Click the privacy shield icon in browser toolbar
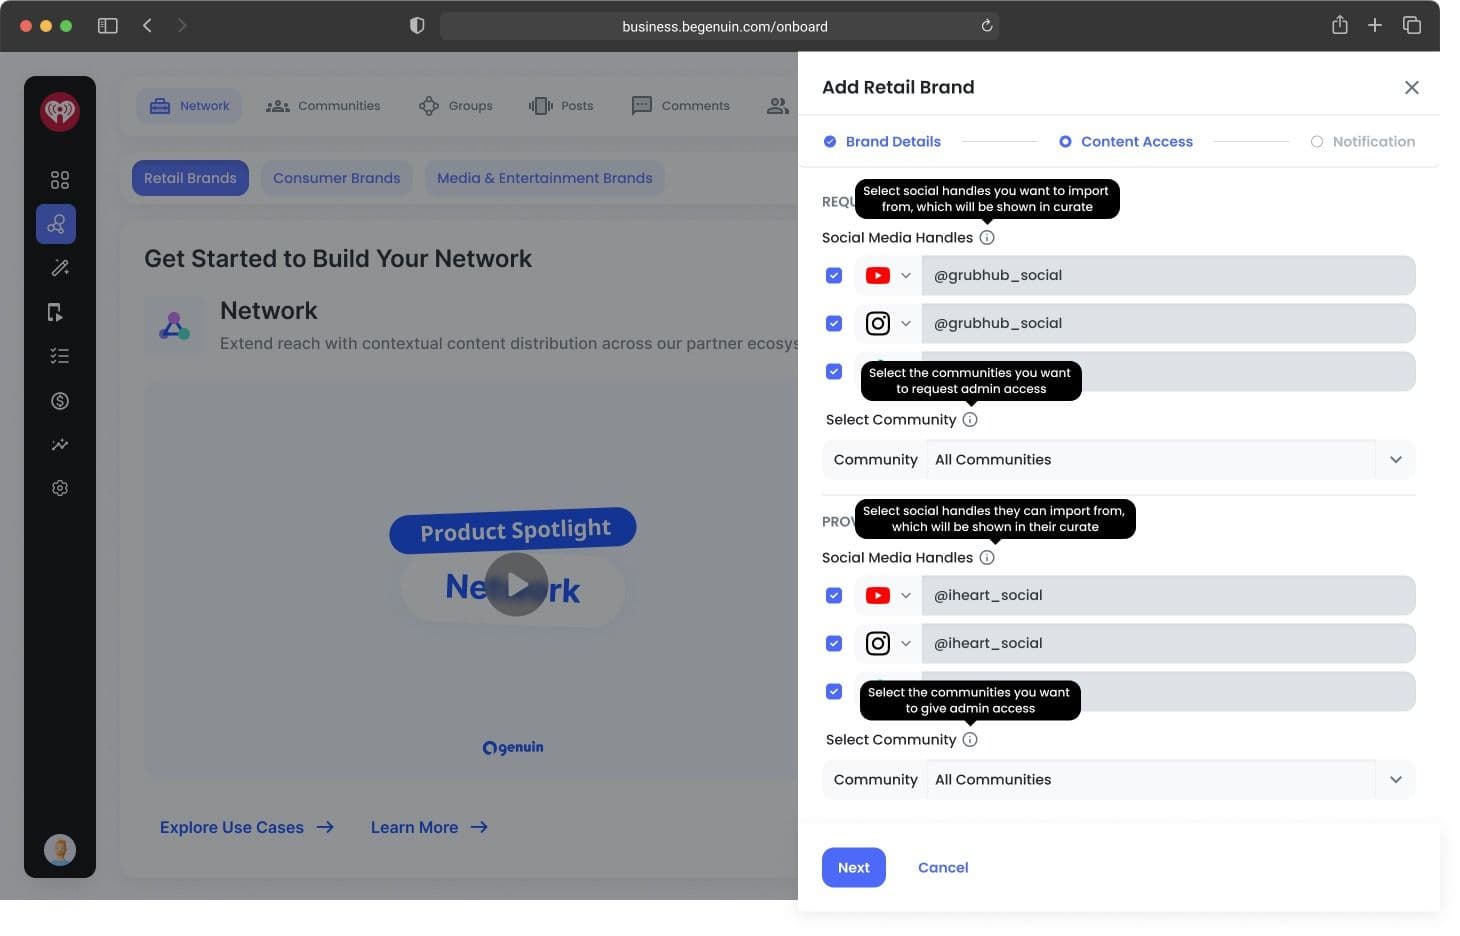 point(417,26)
